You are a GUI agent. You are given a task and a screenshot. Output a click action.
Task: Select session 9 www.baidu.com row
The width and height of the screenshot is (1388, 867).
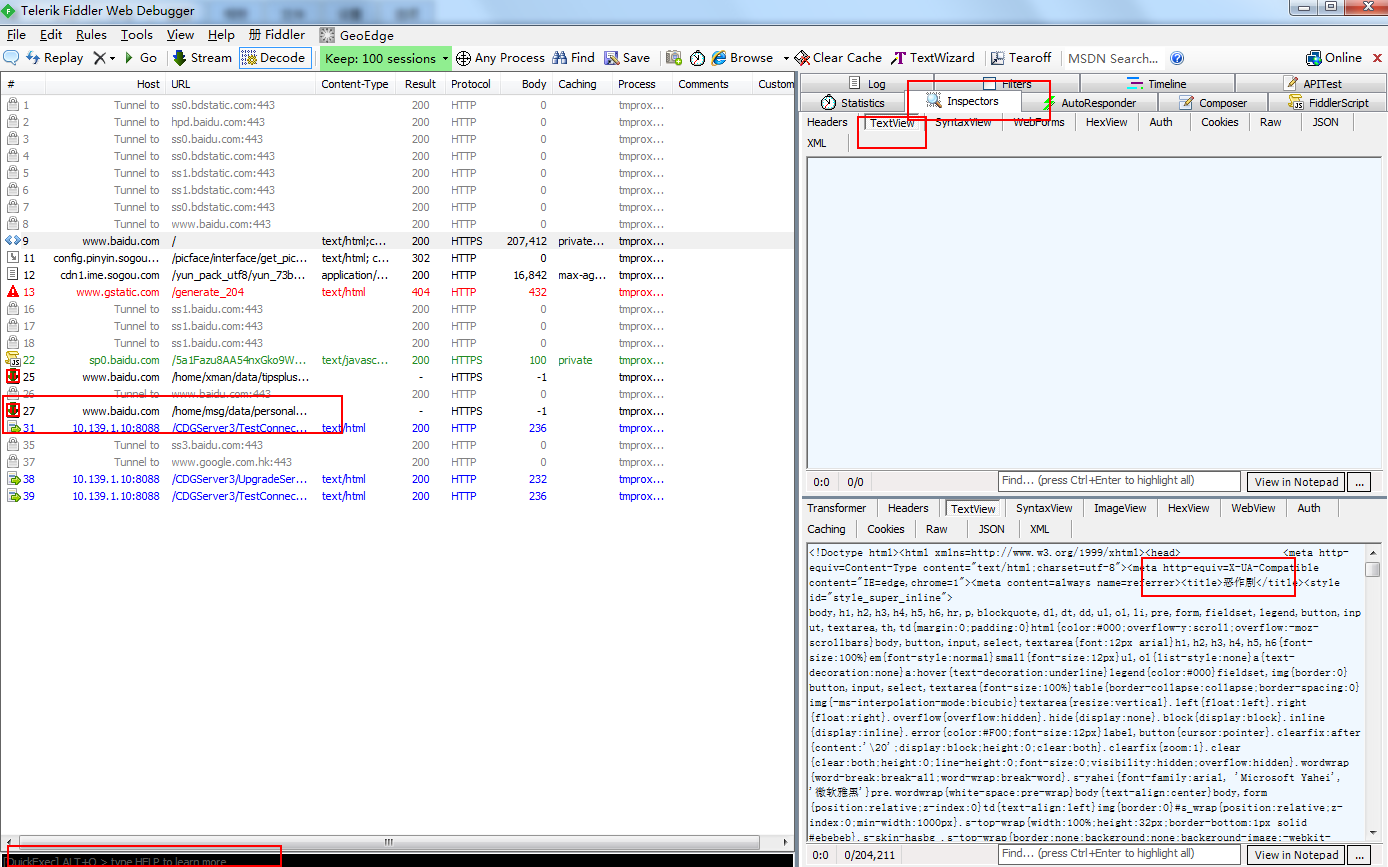coord(398,241)
